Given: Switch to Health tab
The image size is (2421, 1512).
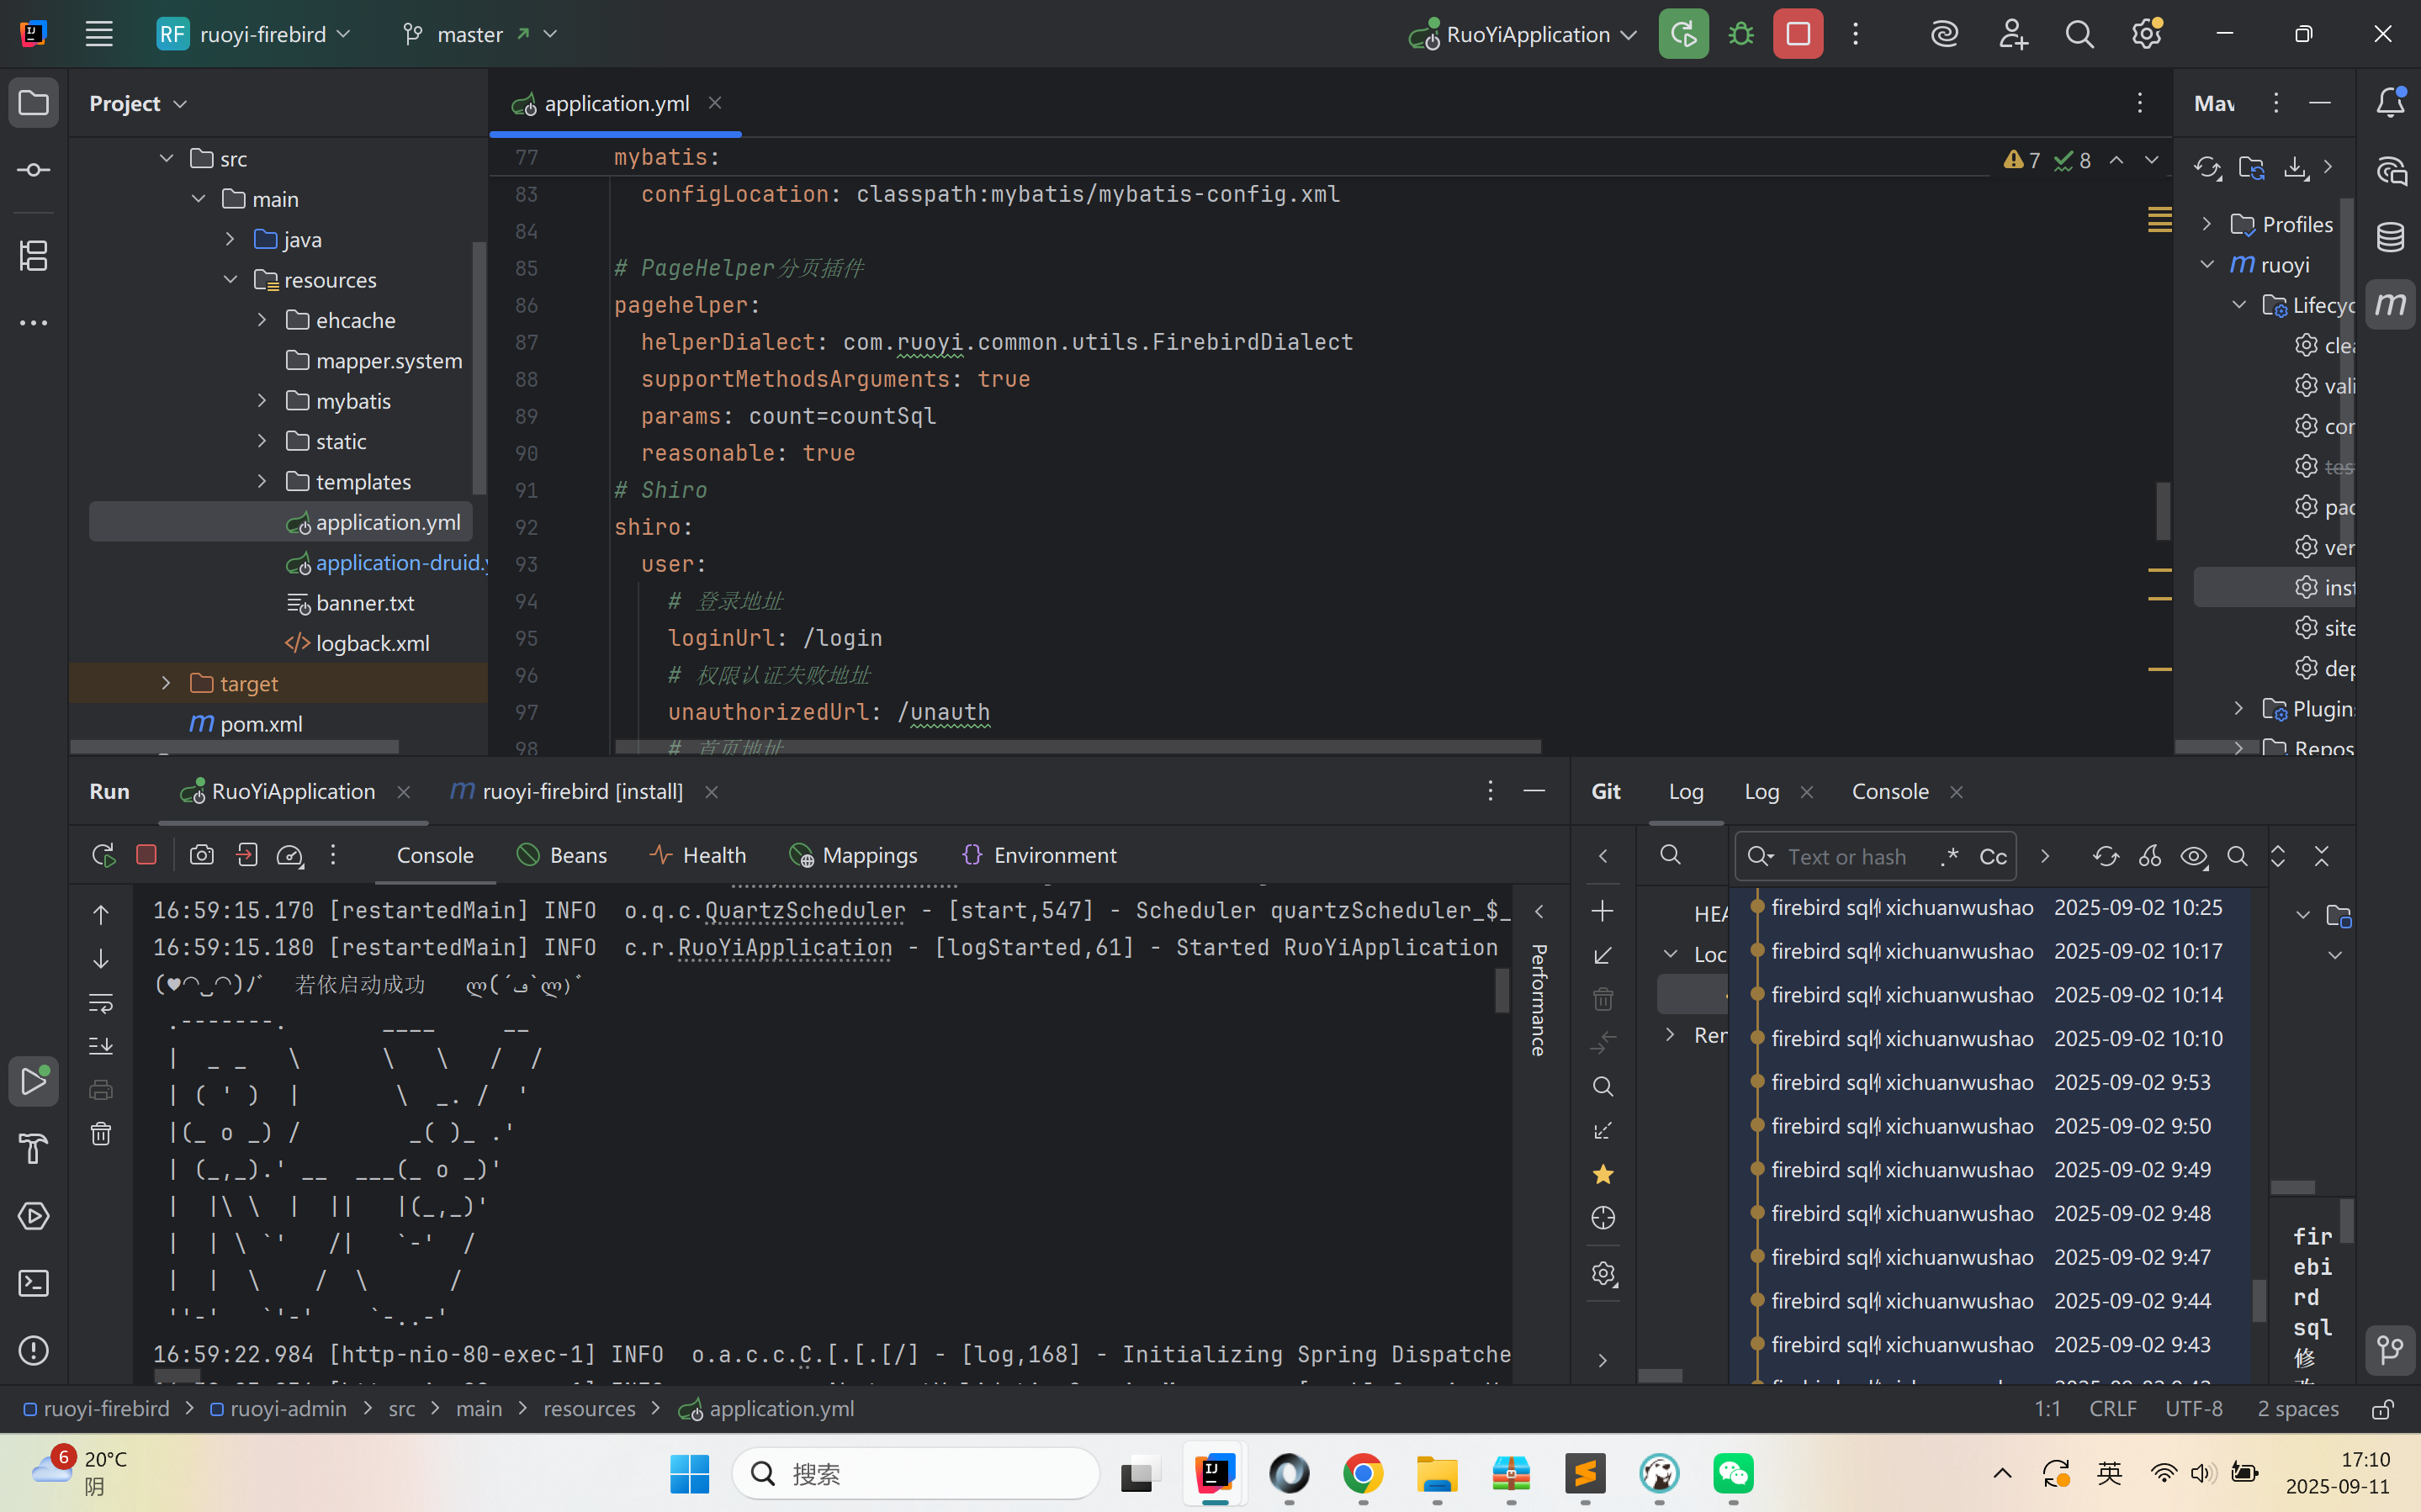Looking at the screenshot, I should 698,855.
